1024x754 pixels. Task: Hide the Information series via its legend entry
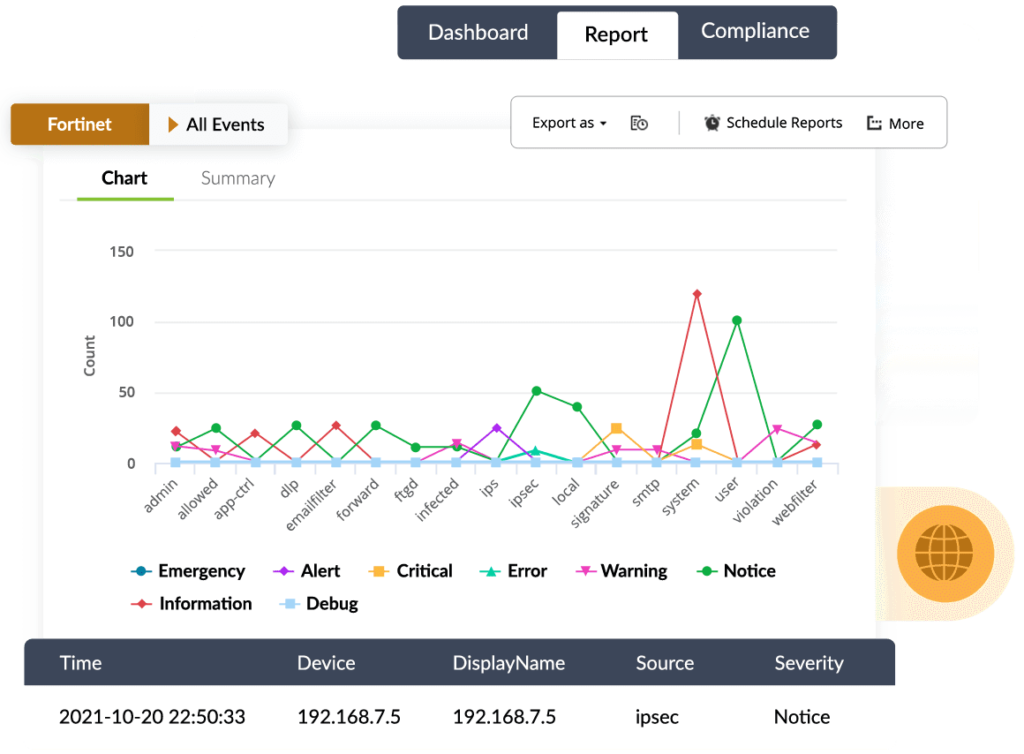tap(200, 603)
